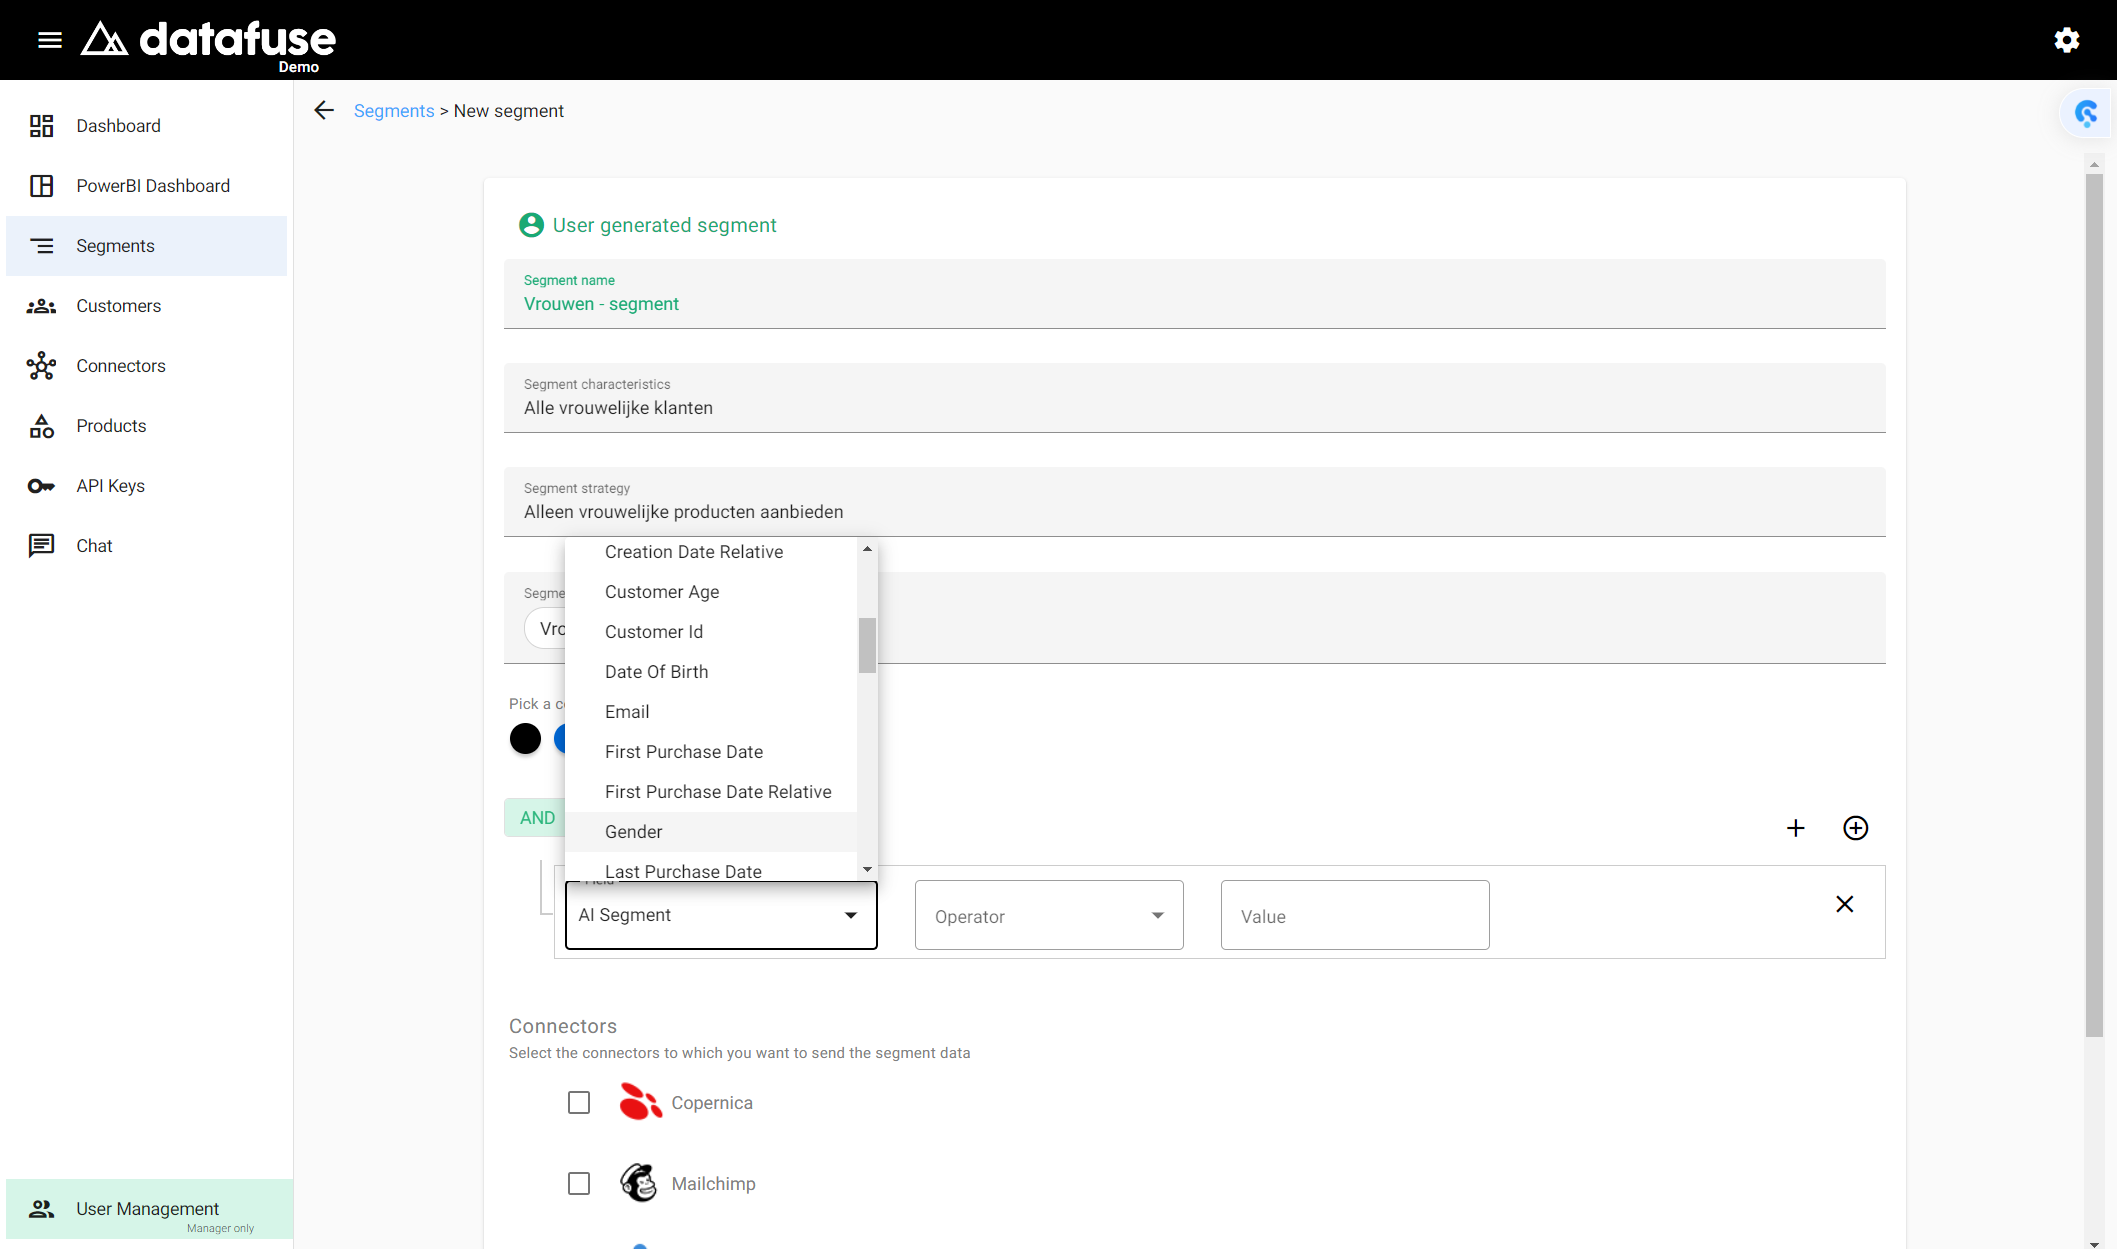Click the back arrow icon
The height and width of the screenshot is (1254, 2117).
[x=324, y=110]
